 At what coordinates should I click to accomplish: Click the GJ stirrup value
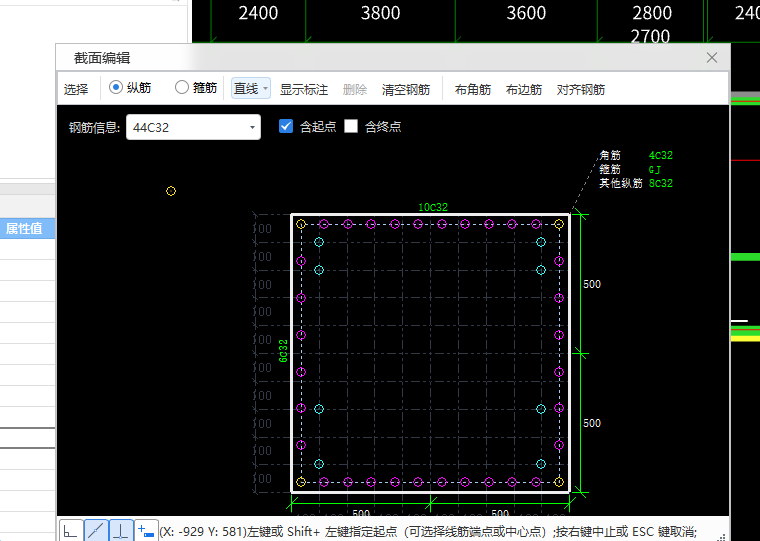click(655, 170)
